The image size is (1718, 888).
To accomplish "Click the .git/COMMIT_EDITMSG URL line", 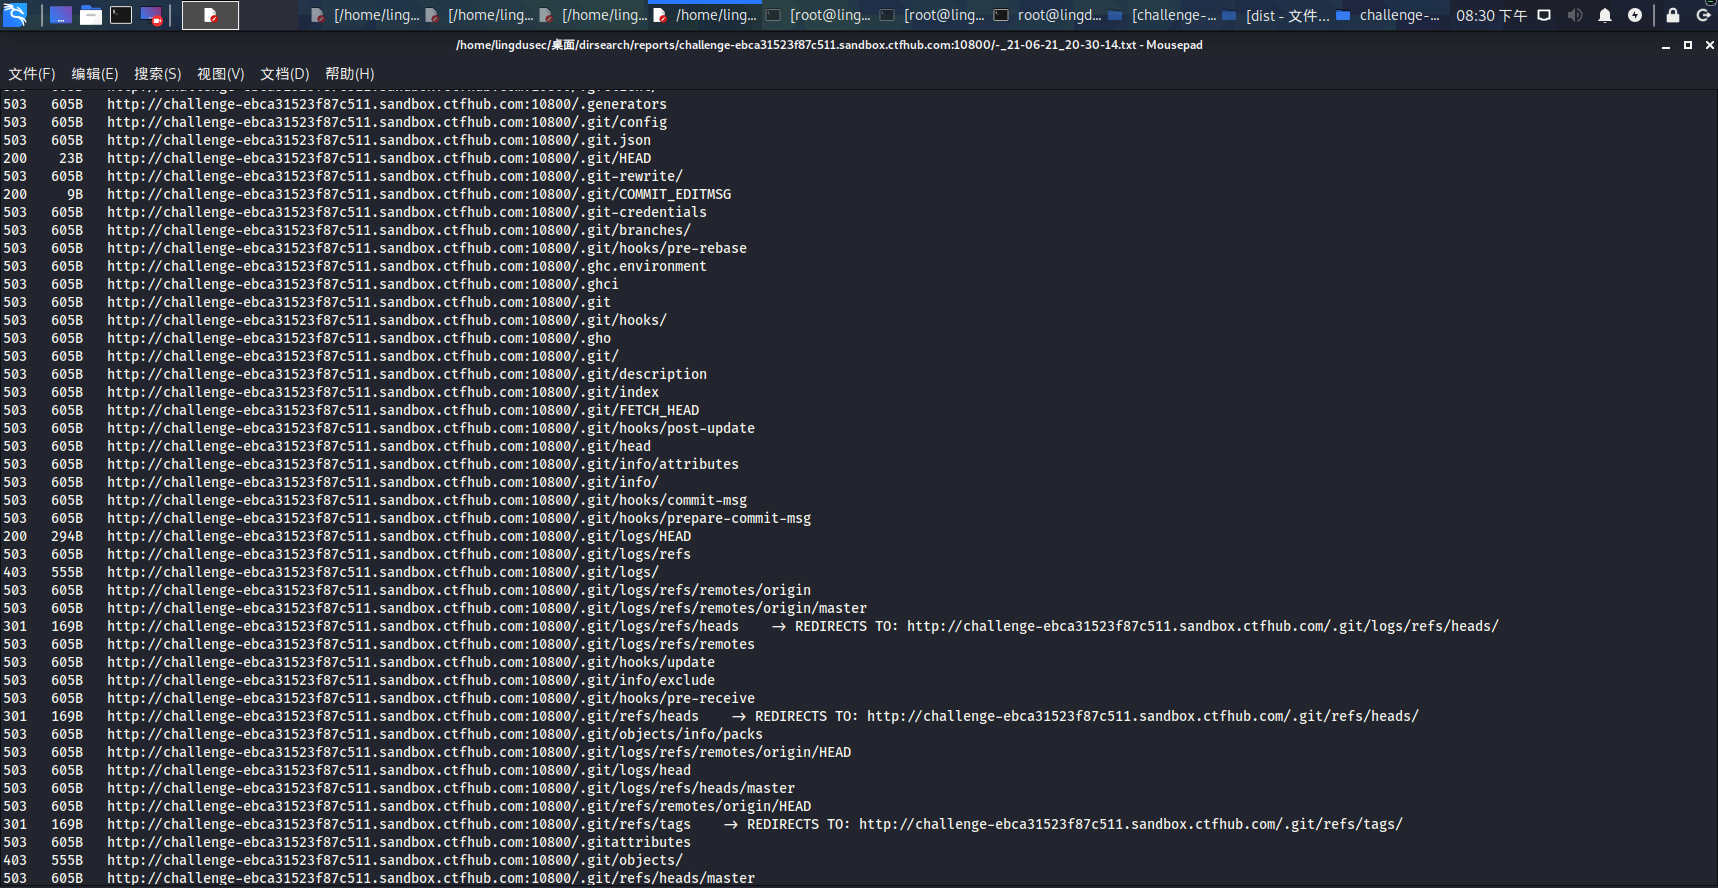I will (x=419, y=194).
